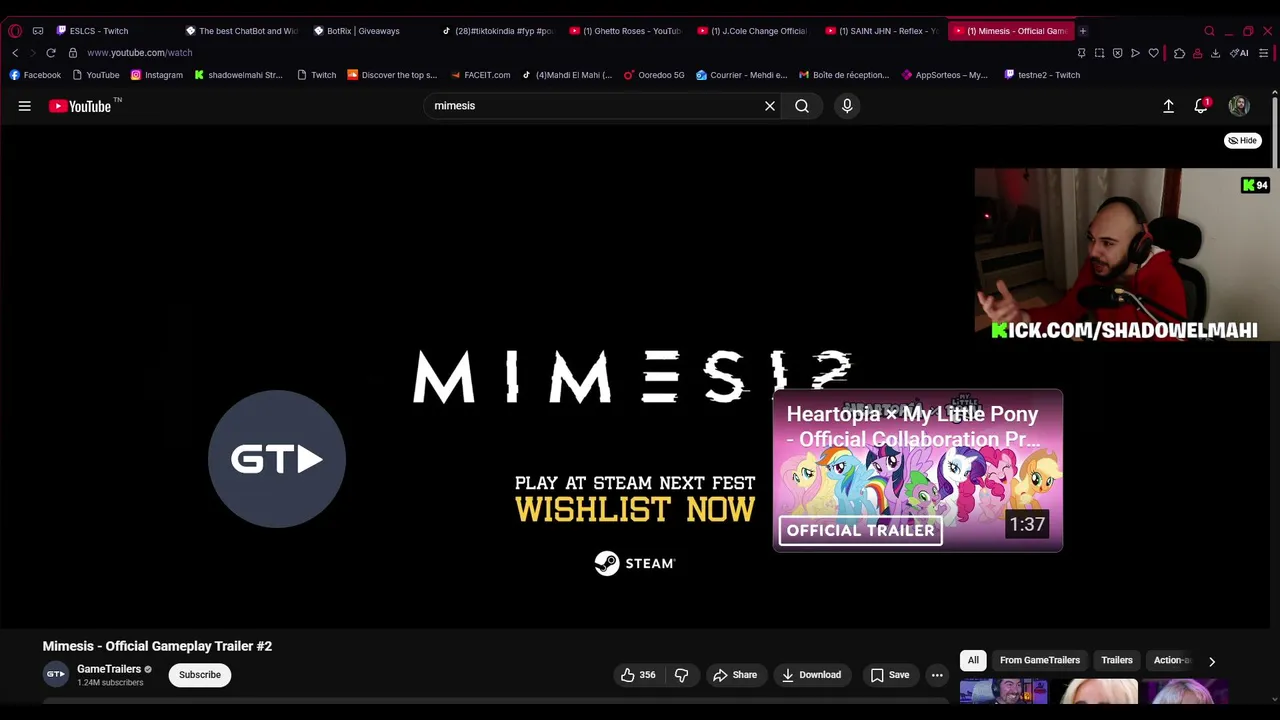
Task: Bookmark page with the heart icon
Action: coord(1153,53)
